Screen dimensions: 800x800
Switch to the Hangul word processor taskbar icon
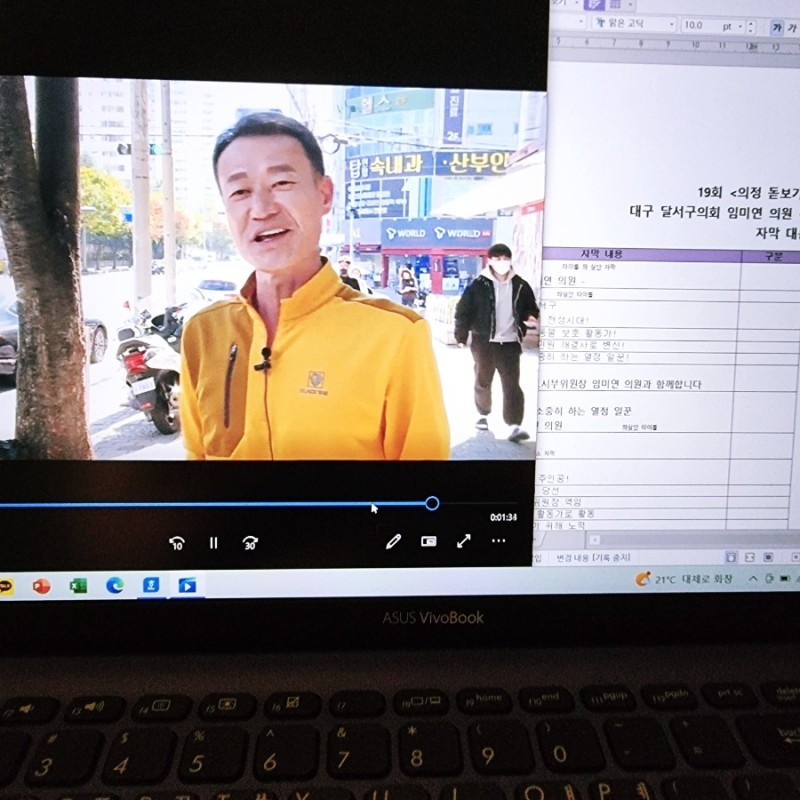151,585
